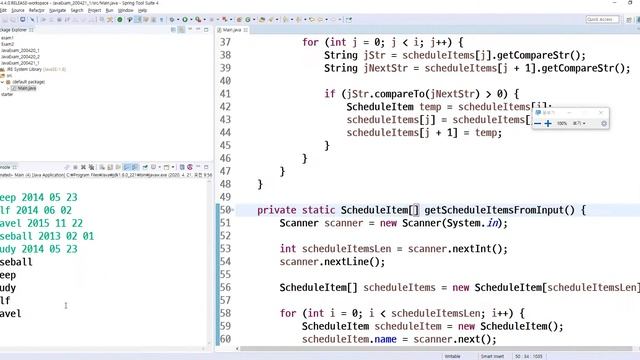The height and width of the screenshot is (360, 640).
Task: Remove all terminated launches in Console
Action: 91,167
